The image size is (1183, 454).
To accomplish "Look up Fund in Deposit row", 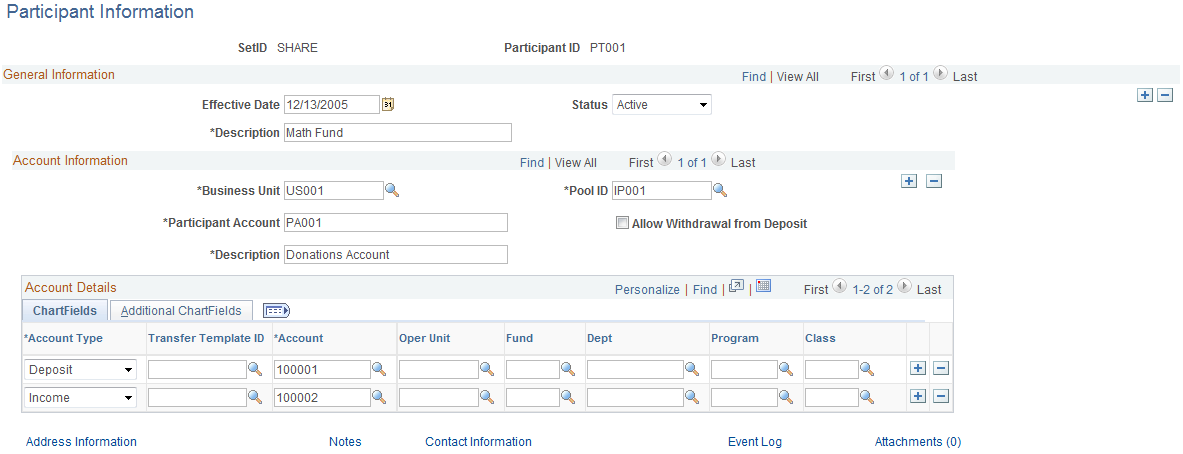I will click(567, 370).
